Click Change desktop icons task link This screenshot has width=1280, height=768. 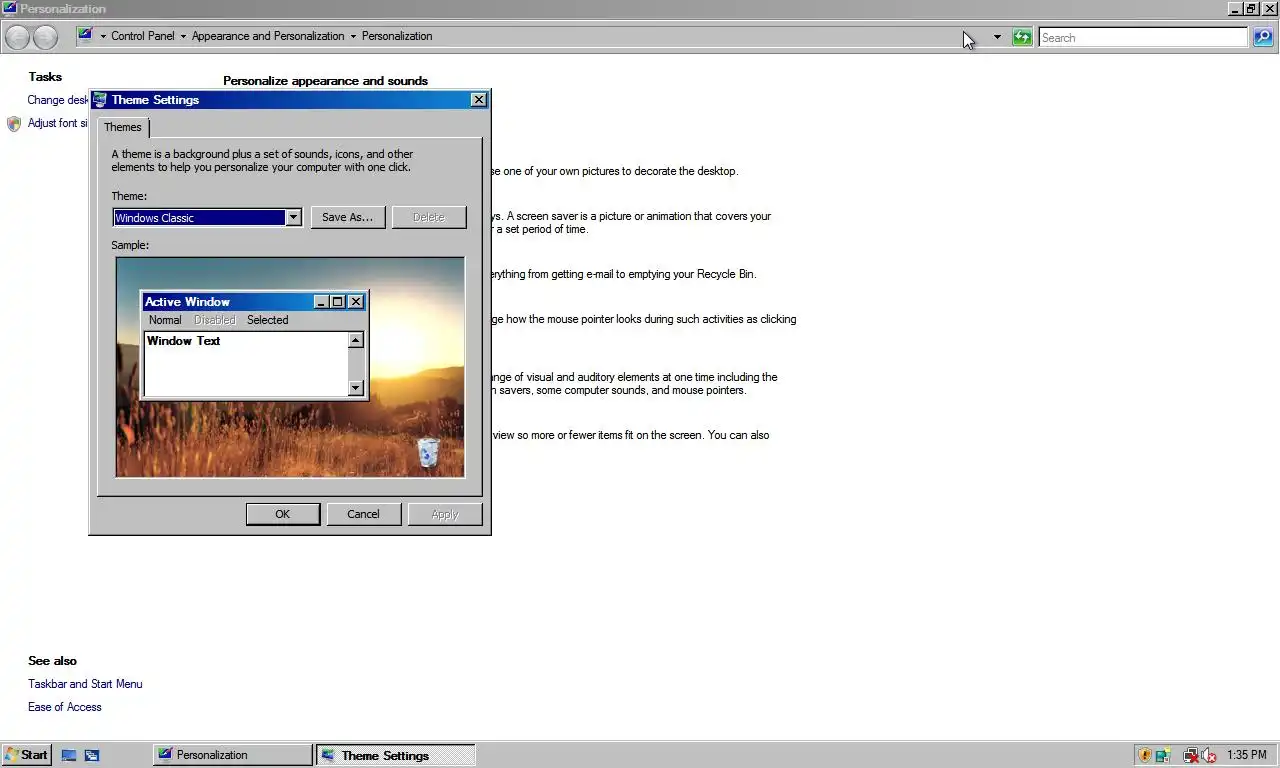tap(58, 100)
